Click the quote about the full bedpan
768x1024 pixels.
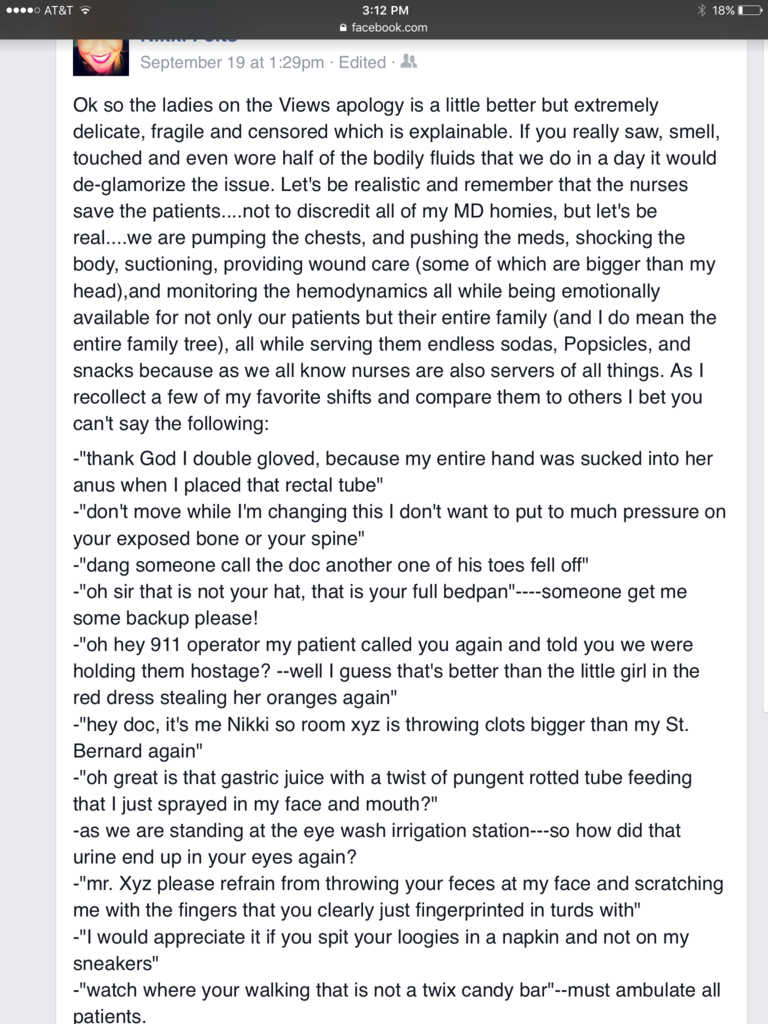point(380,604)
